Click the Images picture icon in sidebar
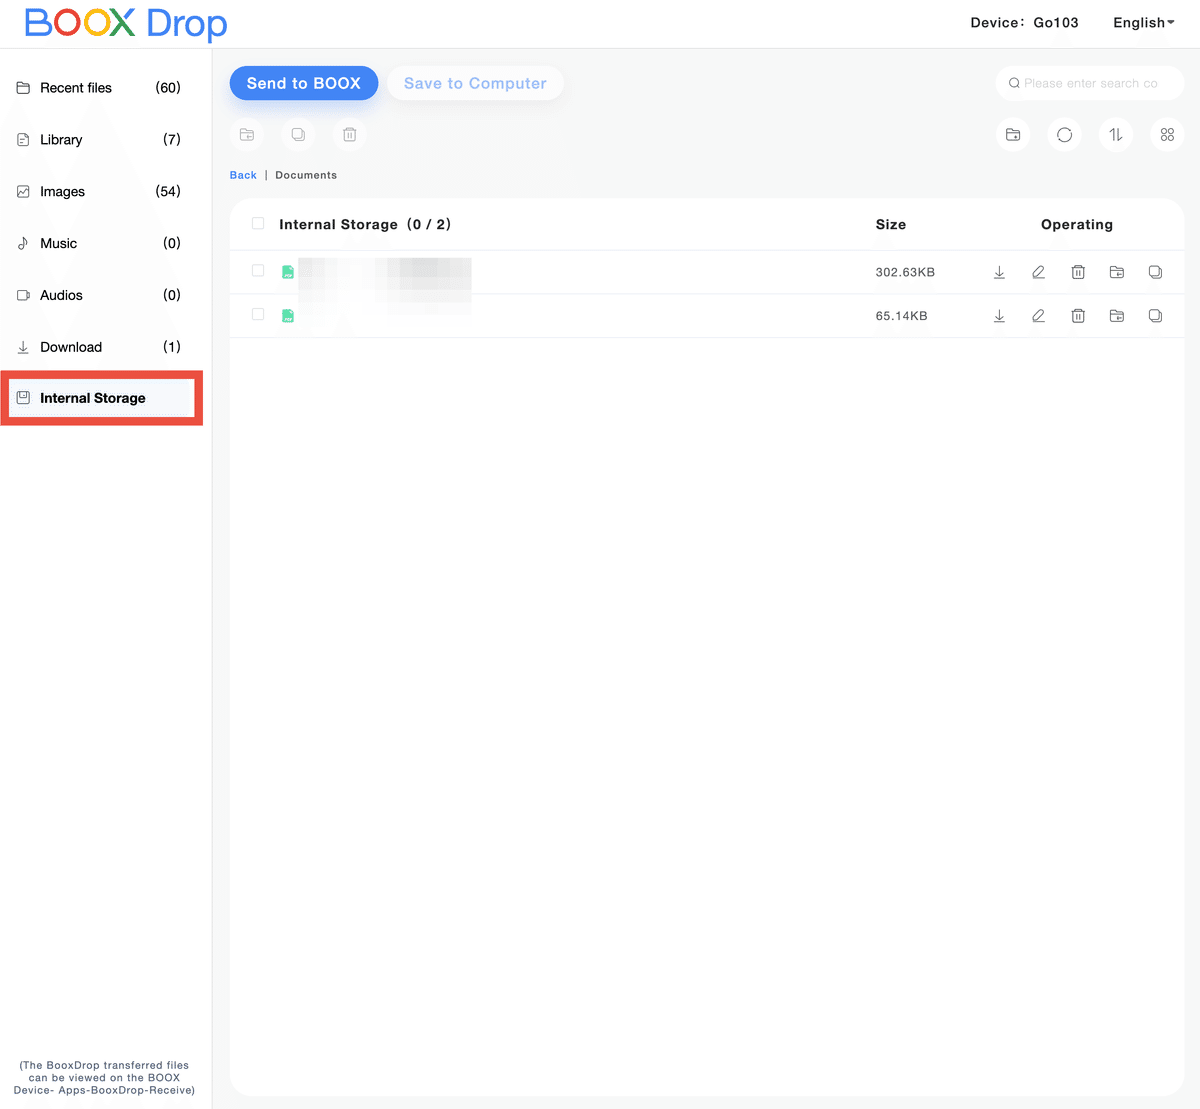The height and width of the screenshot is (1109, 1200). click(x=23, y=192)
